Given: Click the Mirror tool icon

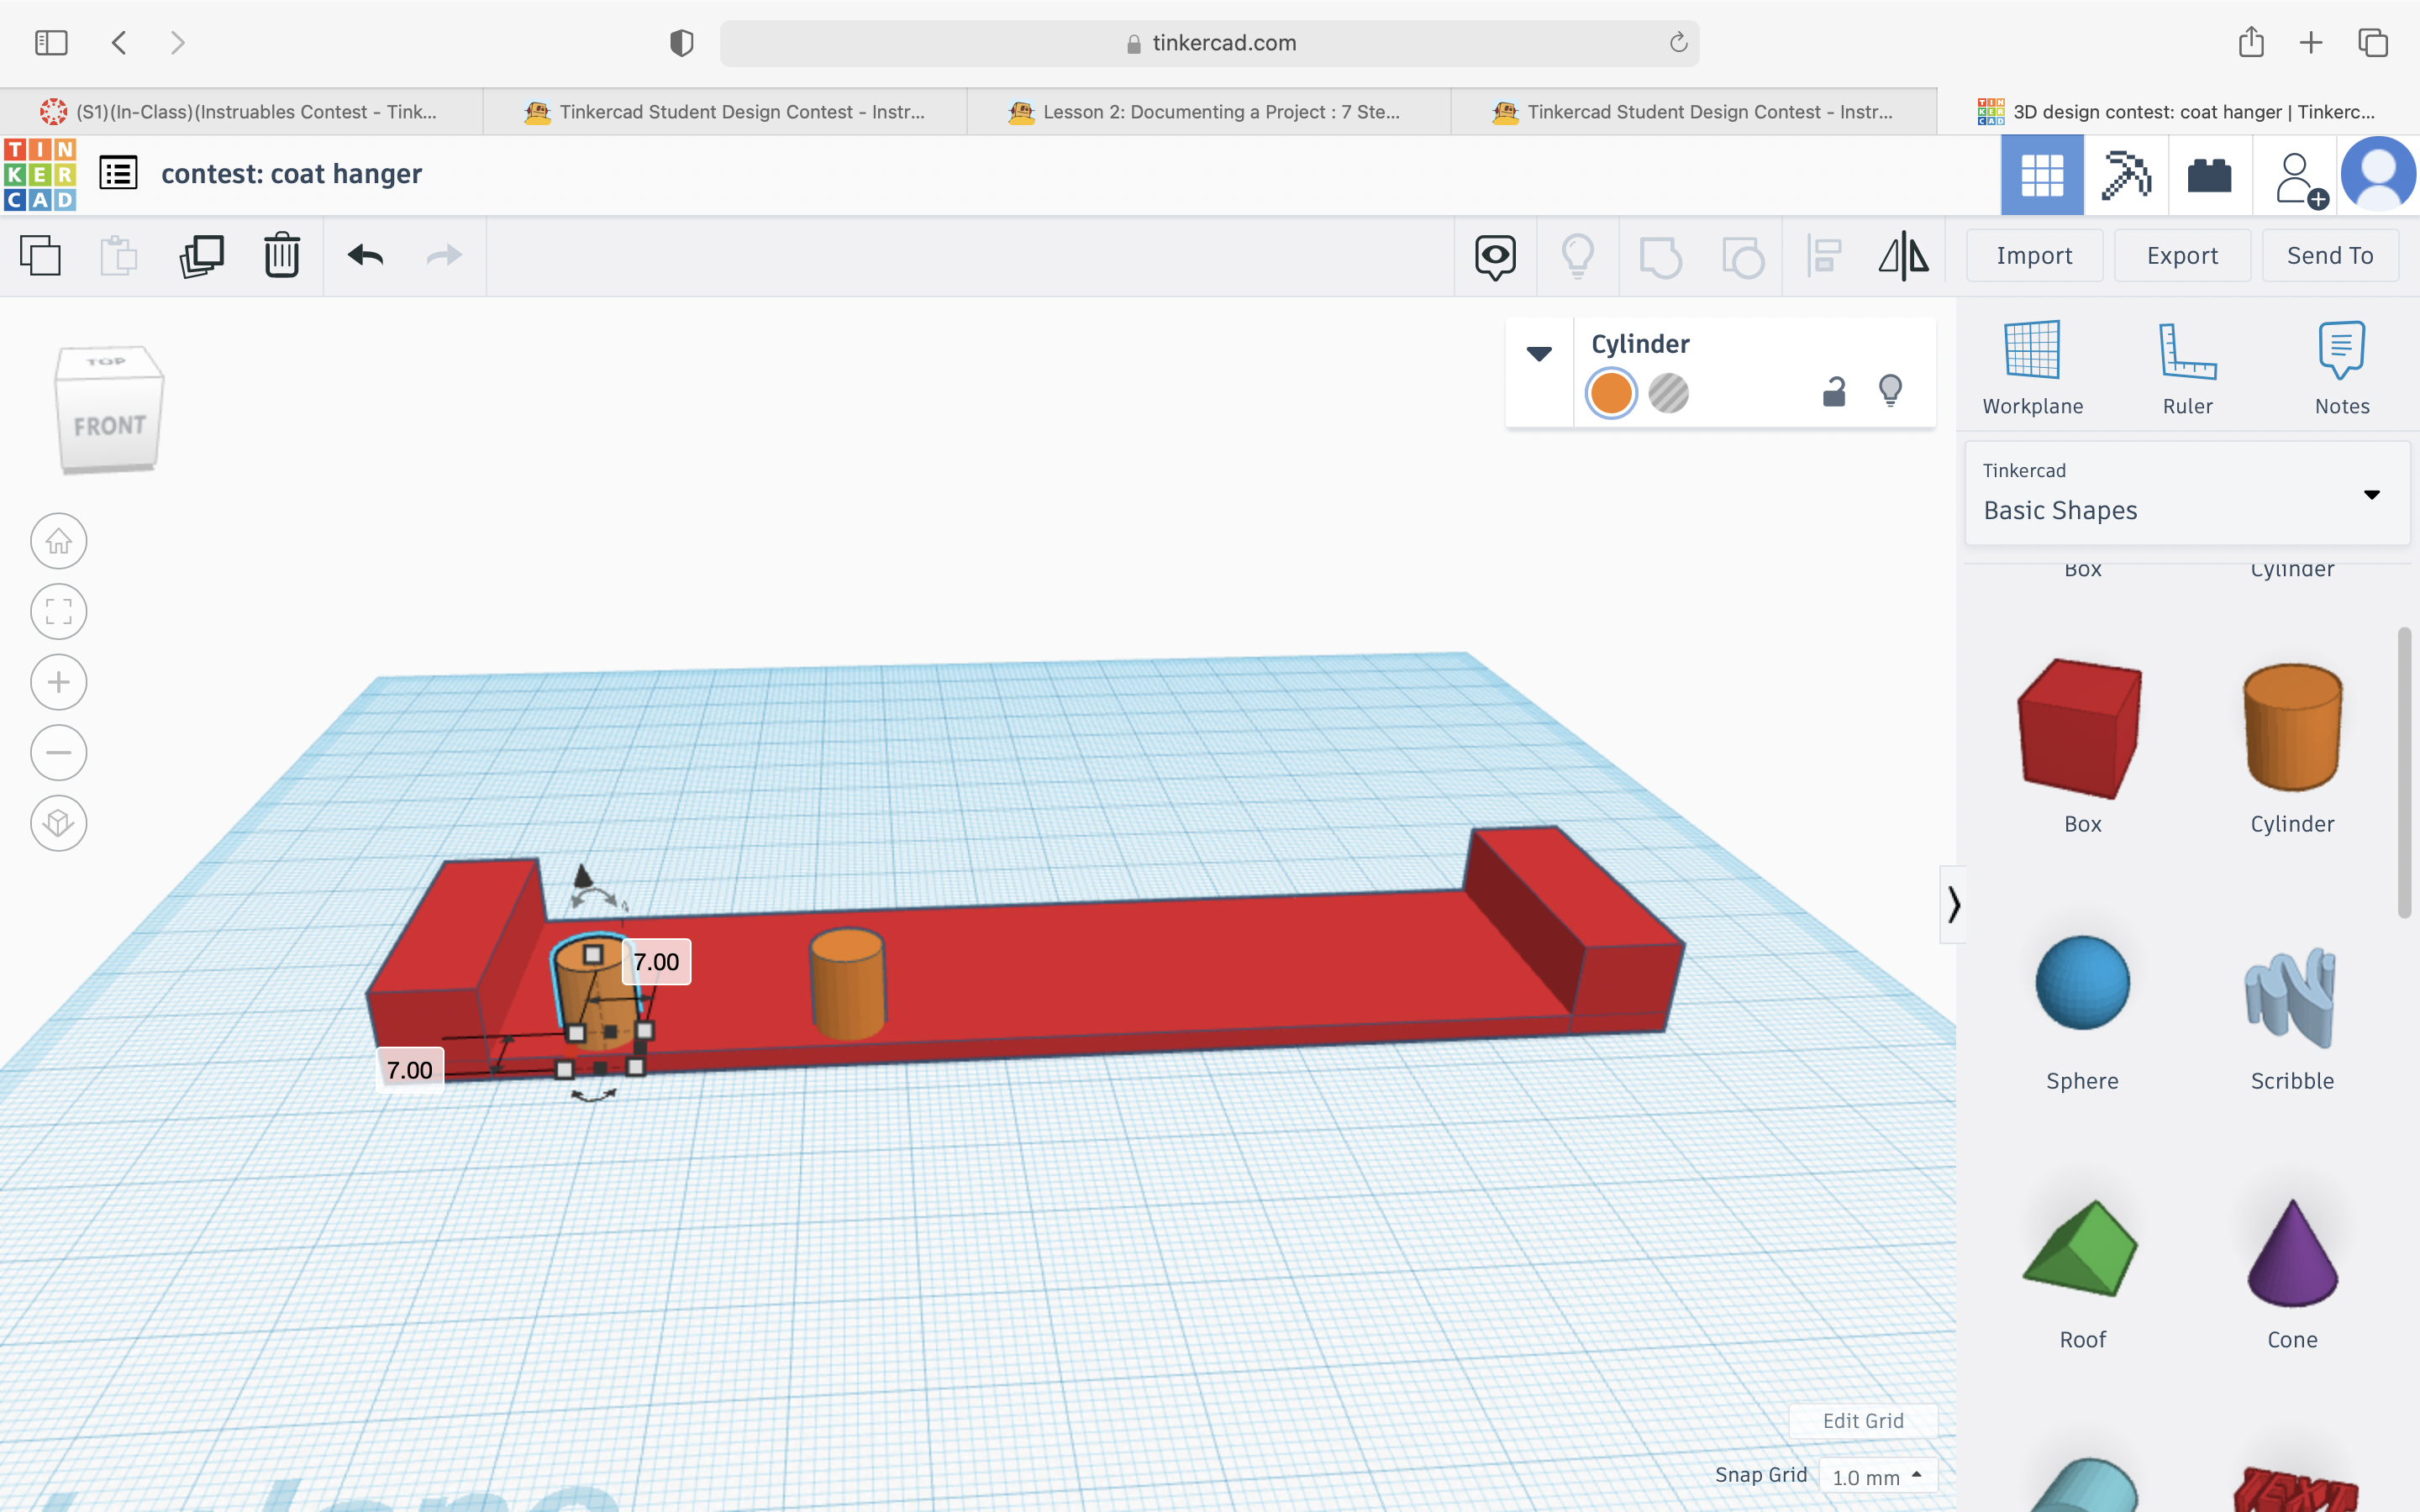Looking at the screenshot, I should pyautogui.click(x=1904, y=256).
